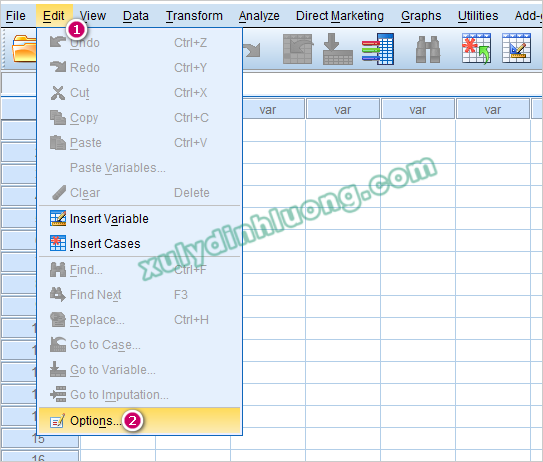Image resolution: width=543 pixels, height=462 pixels.
Task: Open the Direct Marketing menu
Action: [340, 16]
